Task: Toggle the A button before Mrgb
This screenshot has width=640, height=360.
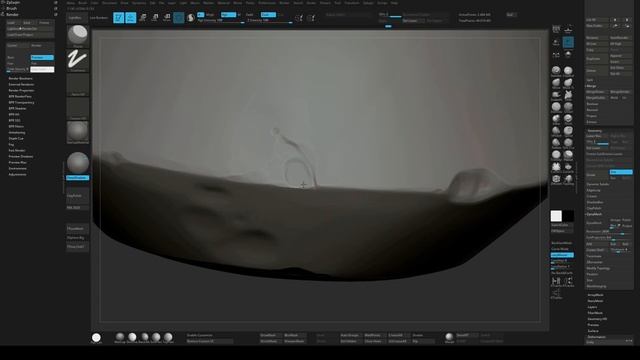Action: click(200, 15)
